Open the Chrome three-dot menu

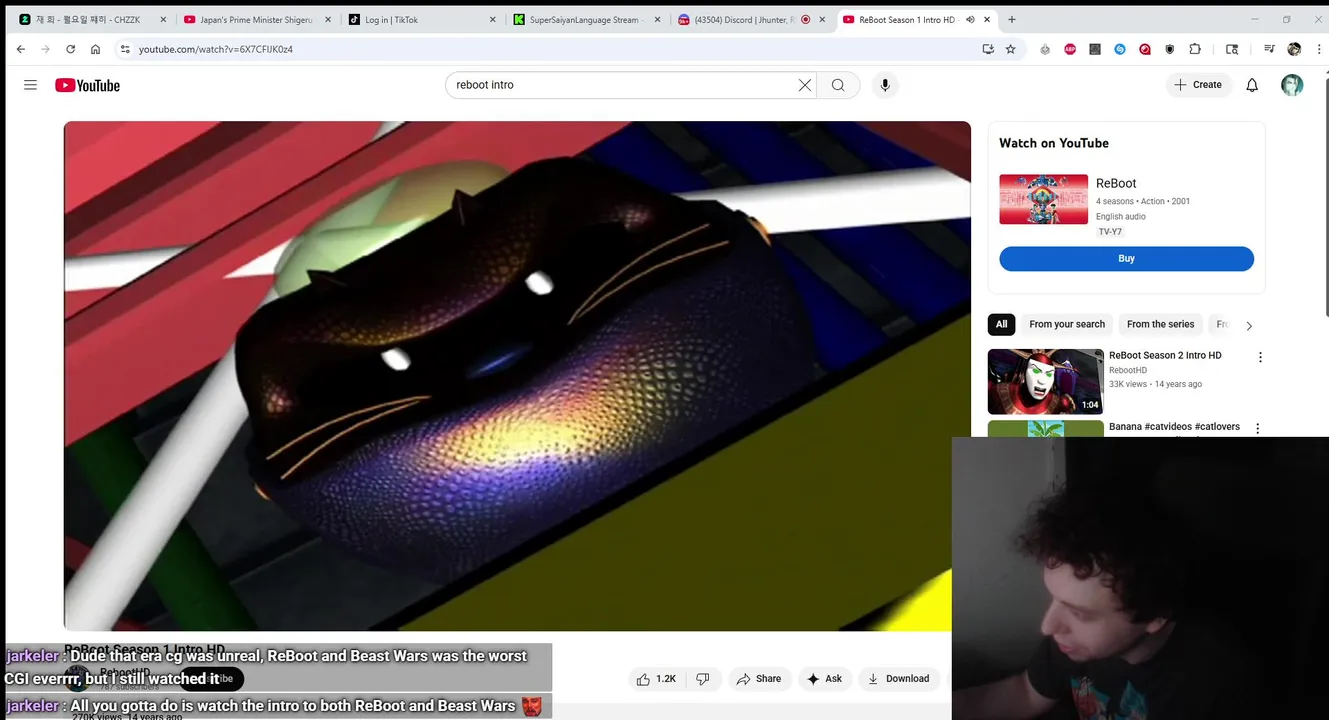point(1317,49)
